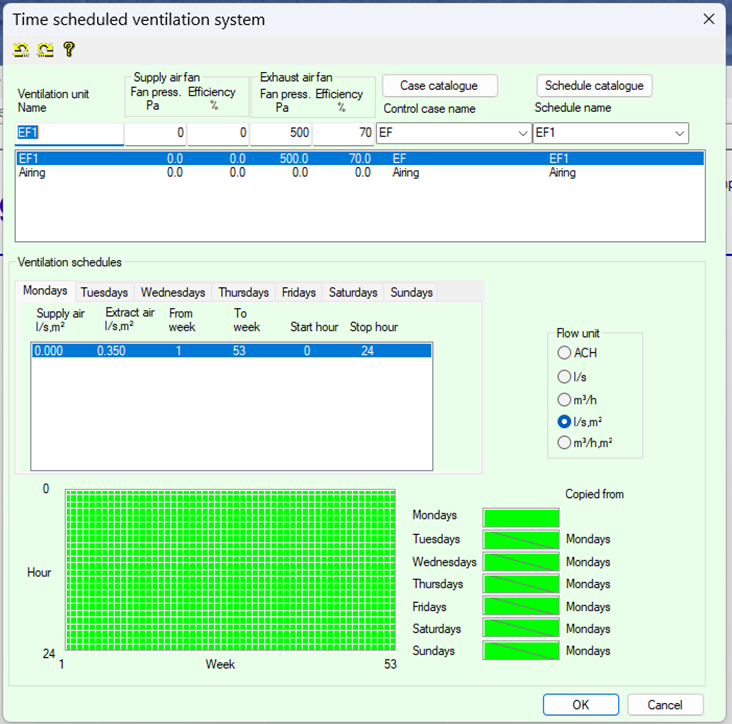Click the Schedule catalogue button
The height and width of the screenshot is (724, 732).
[x=594, y=86]
